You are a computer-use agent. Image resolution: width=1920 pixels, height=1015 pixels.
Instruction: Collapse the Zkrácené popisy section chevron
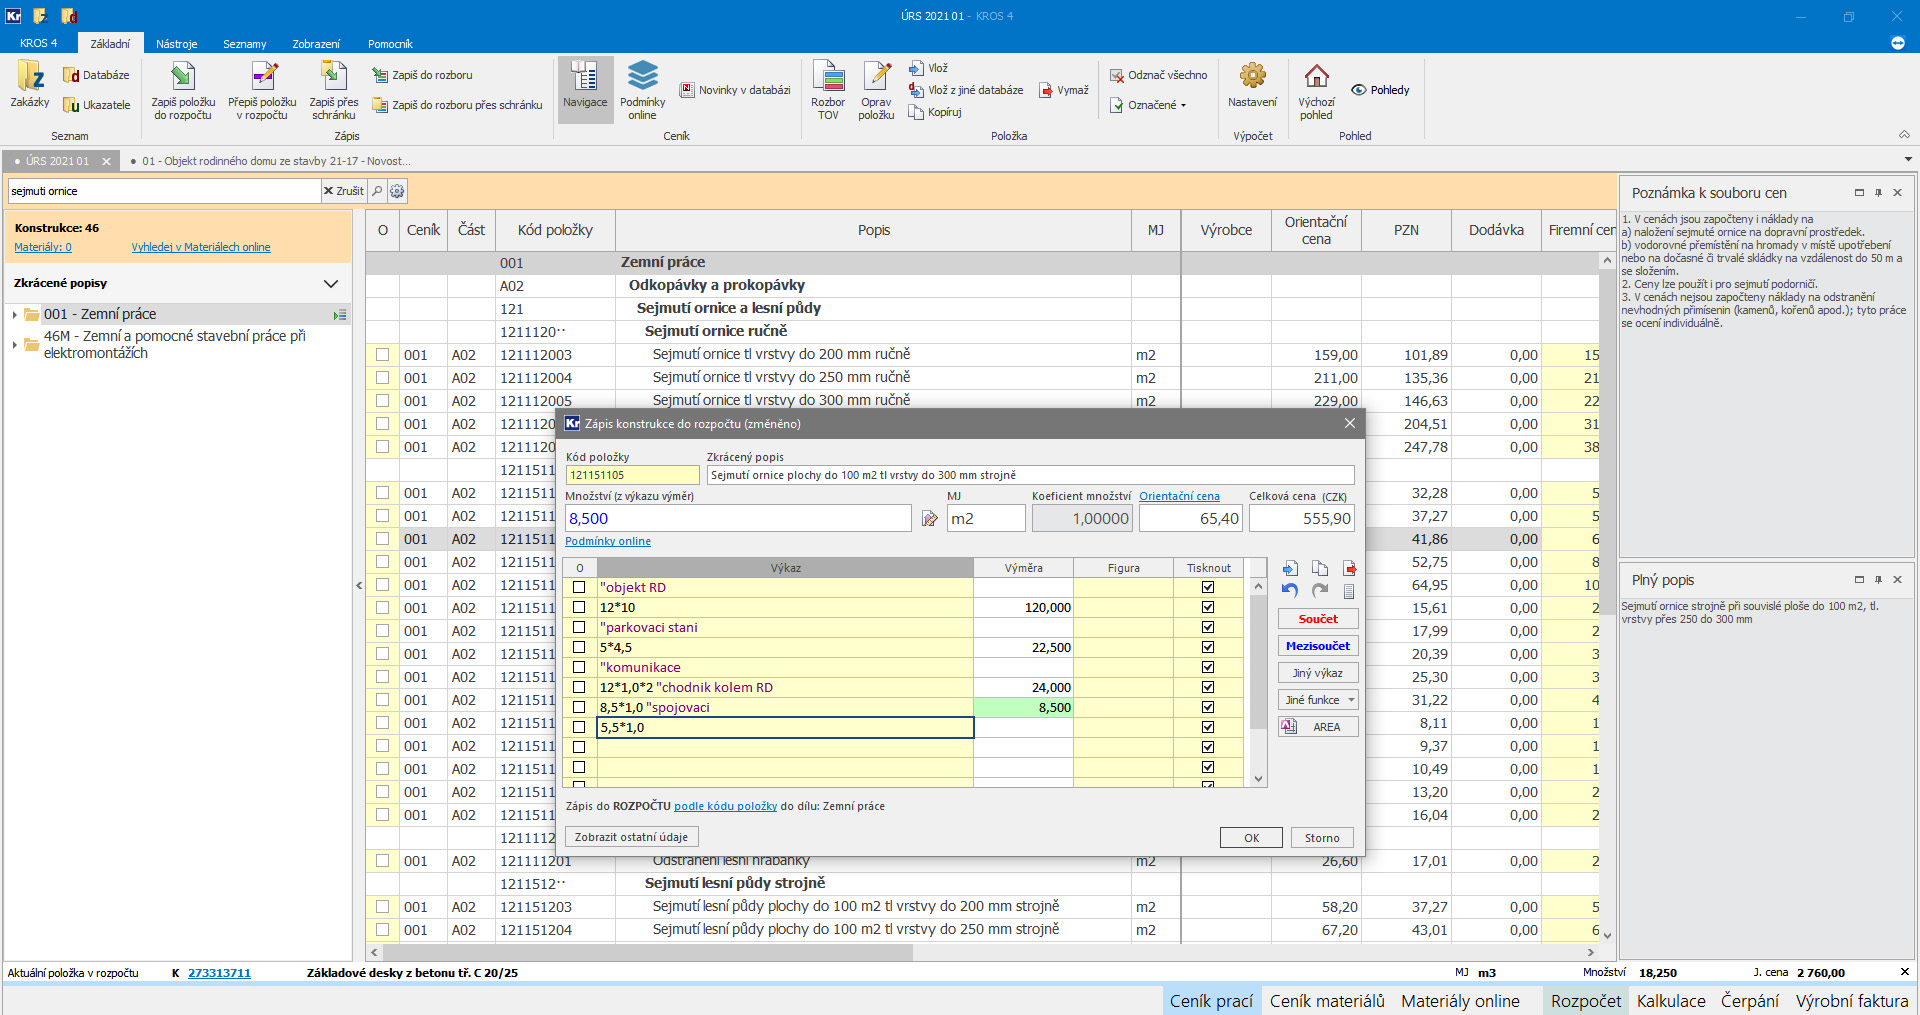tap(331, 284)
